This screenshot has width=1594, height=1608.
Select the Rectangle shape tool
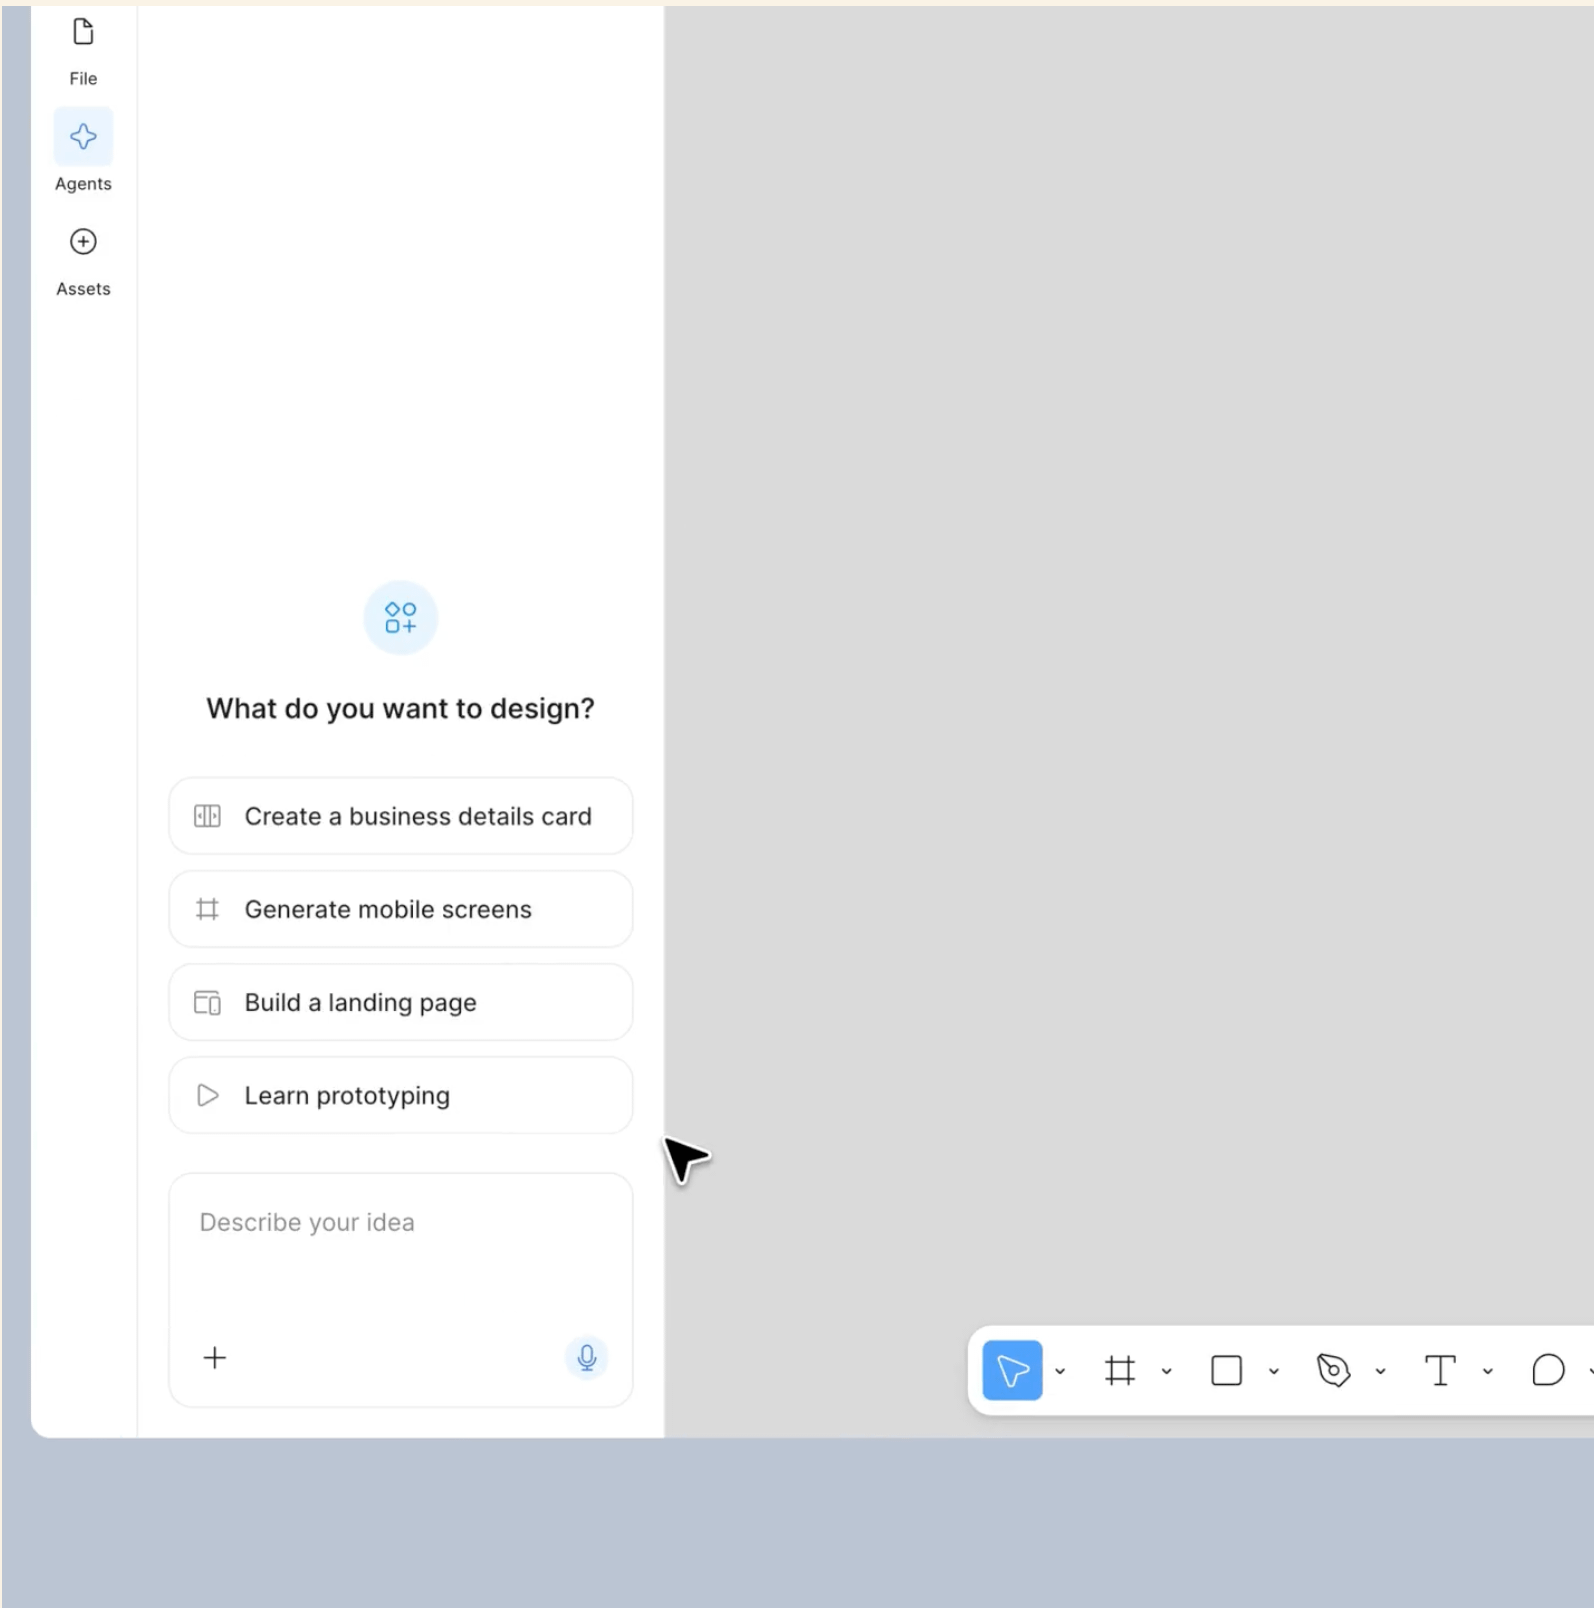(1226, 1370)
